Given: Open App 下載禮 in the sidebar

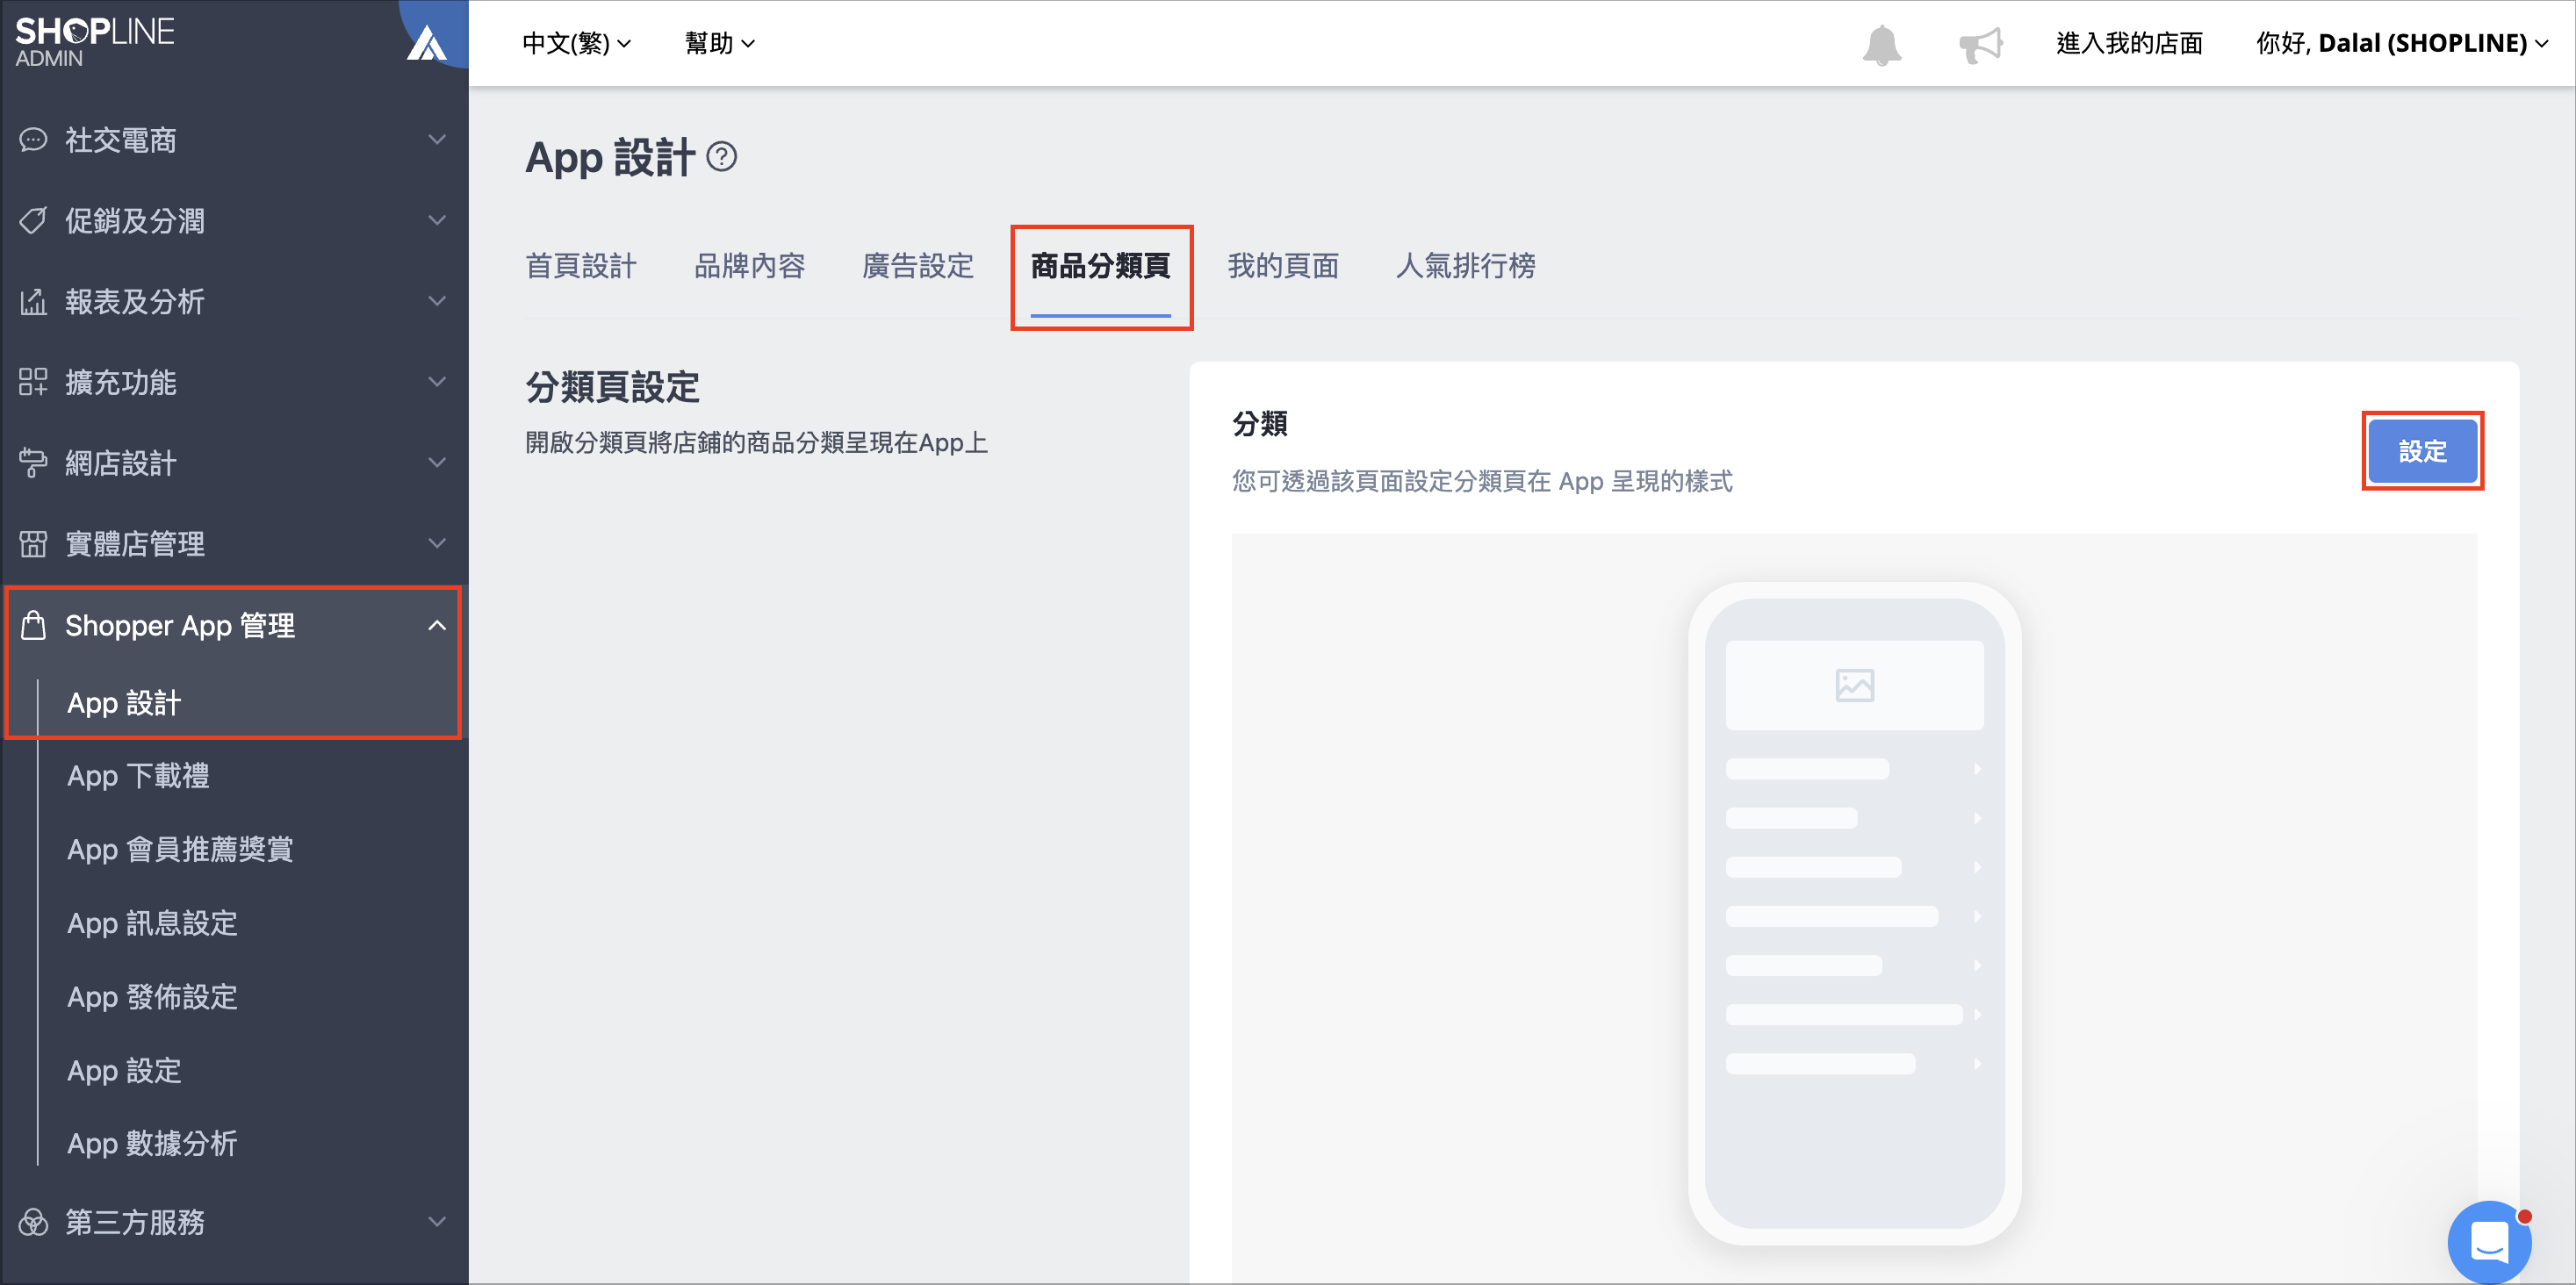Looking at the screenshot, I should coord(138,776).
